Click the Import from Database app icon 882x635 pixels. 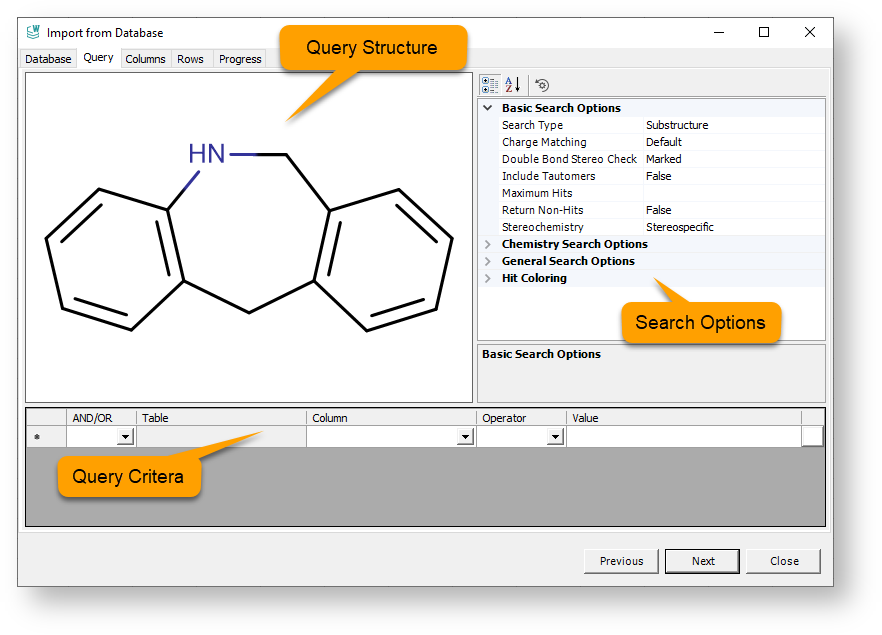33,32
